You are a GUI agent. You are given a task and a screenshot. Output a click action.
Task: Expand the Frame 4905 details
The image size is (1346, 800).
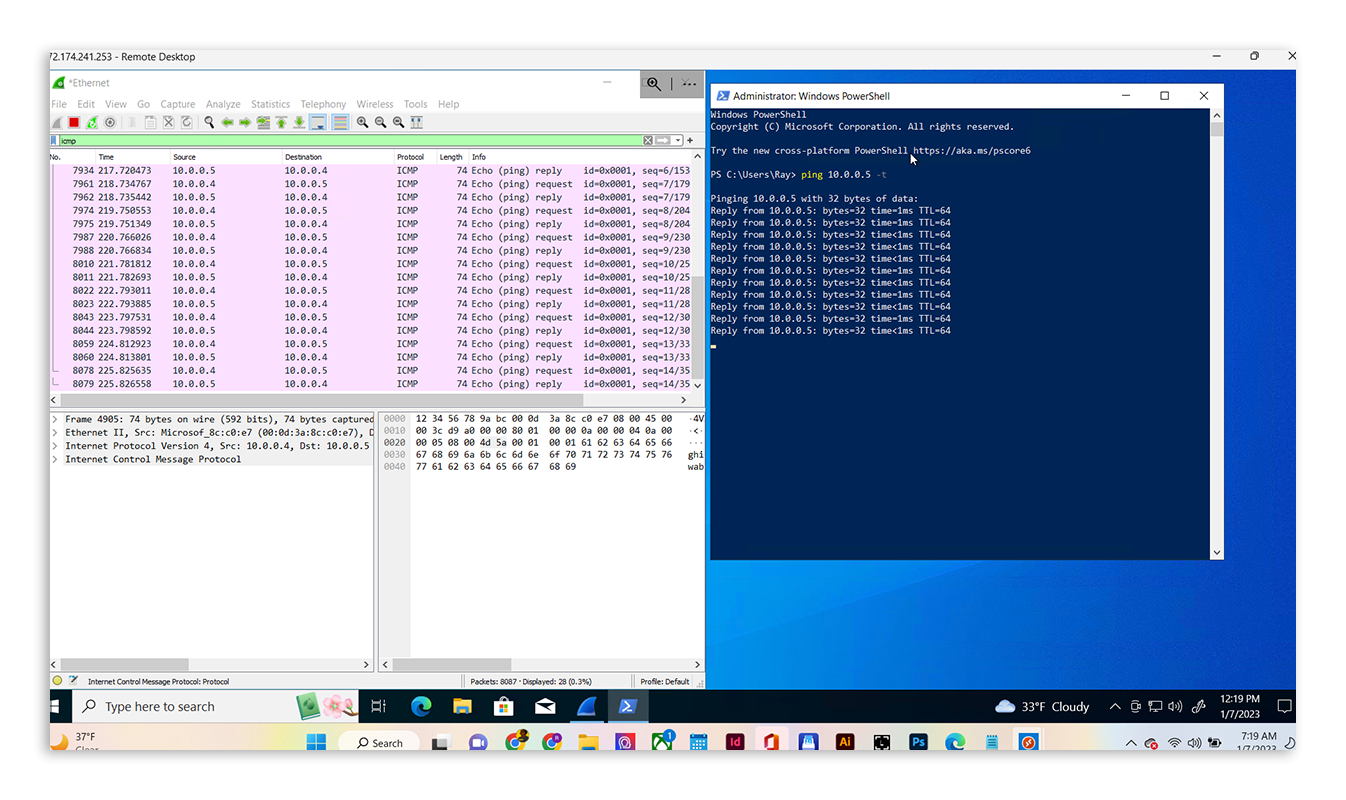[56, 419]
